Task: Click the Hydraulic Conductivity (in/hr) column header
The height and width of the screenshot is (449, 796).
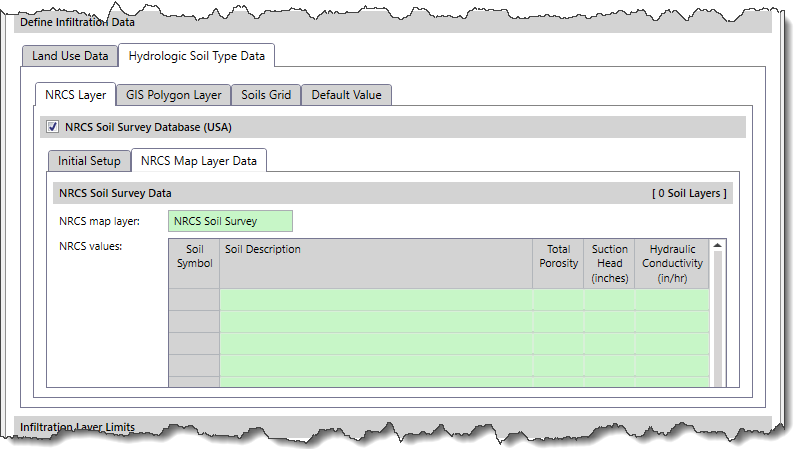Action: pyautogui.click(x=672, y=264)
